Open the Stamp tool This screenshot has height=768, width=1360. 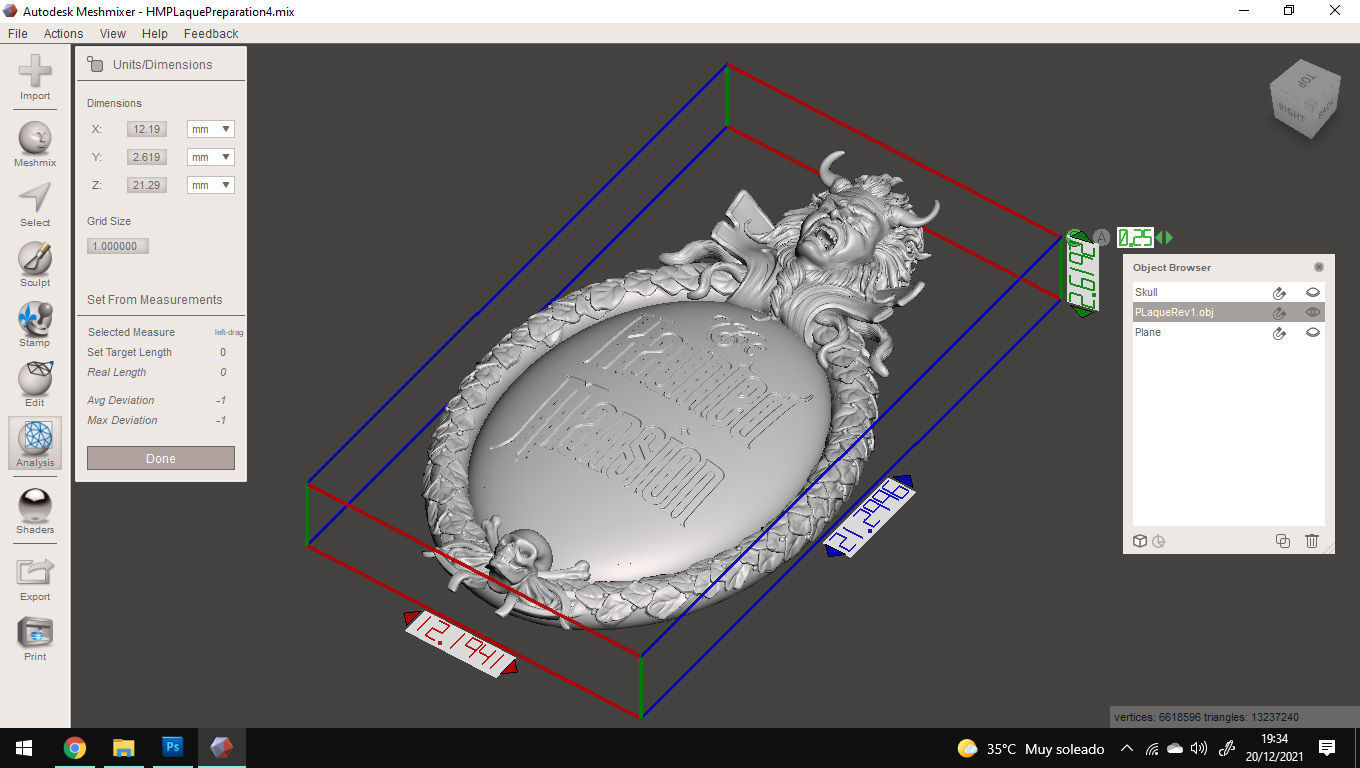[35, 324]
